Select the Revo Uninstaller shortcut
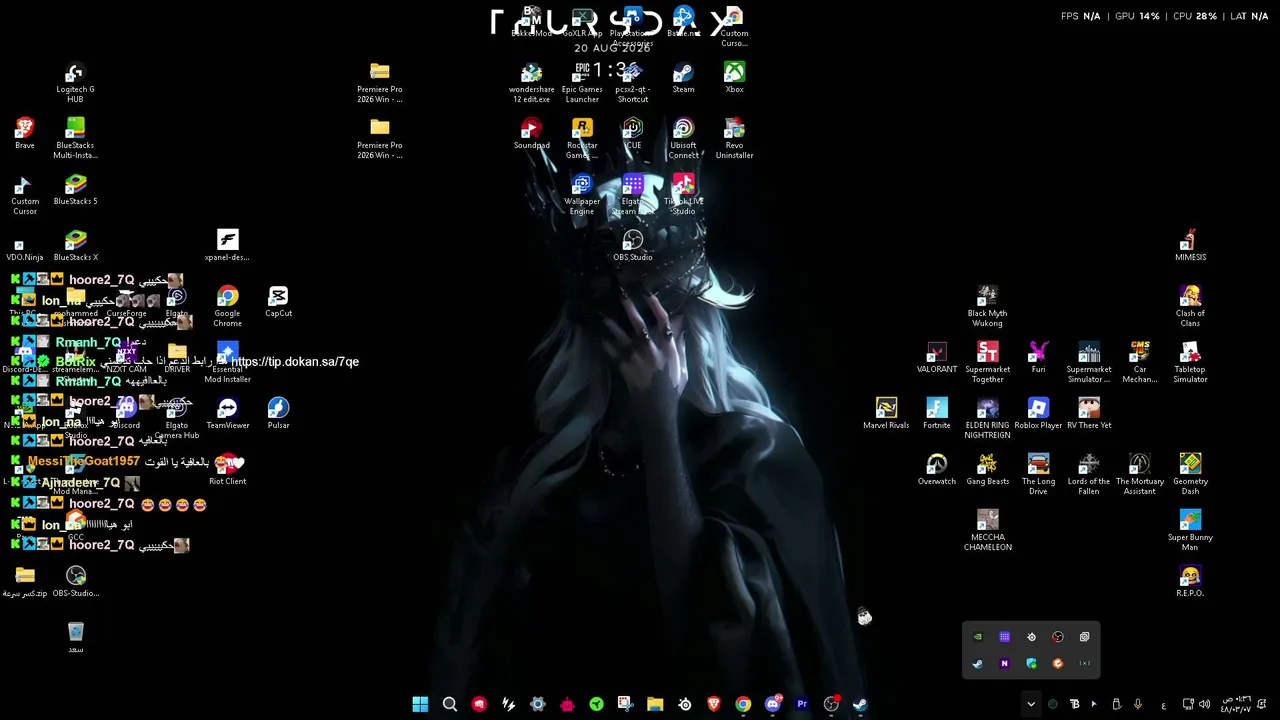 [734, 138]
